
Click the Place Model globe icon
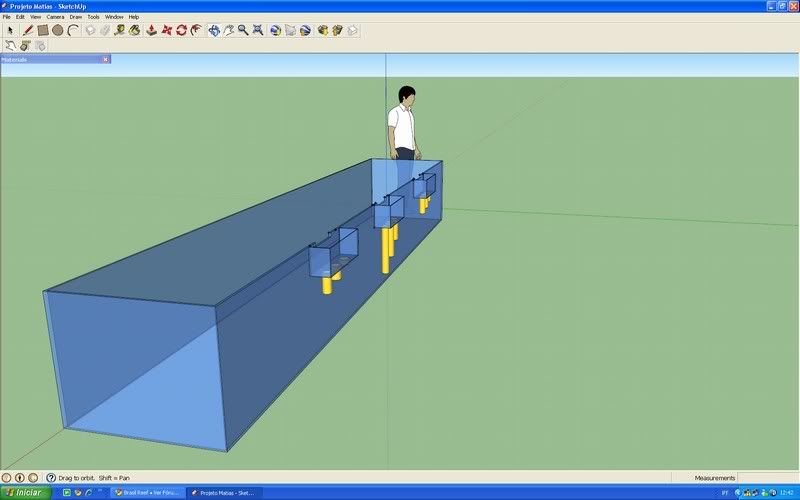pyautogui.click(x=305, y=31)
